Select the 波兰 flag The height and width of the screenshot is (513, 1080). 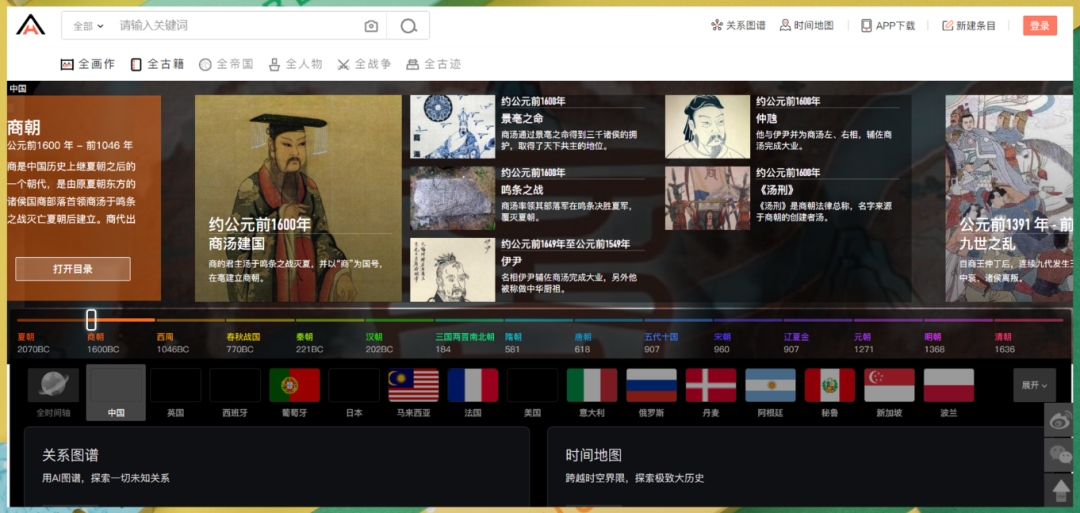pos(949,386)
